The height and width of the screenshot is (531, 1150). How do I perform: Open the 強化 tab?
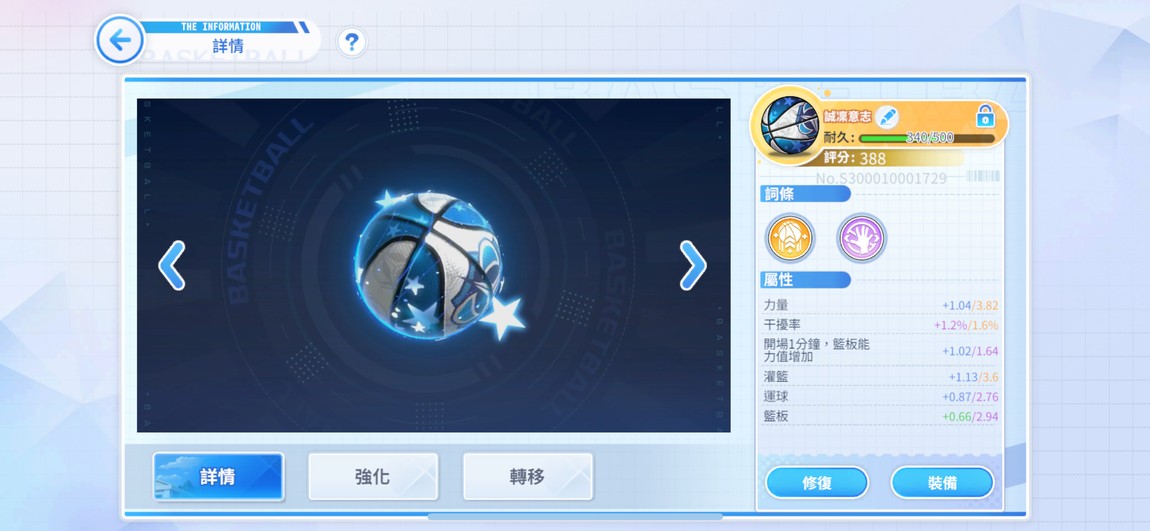click(x=373, y=477)
